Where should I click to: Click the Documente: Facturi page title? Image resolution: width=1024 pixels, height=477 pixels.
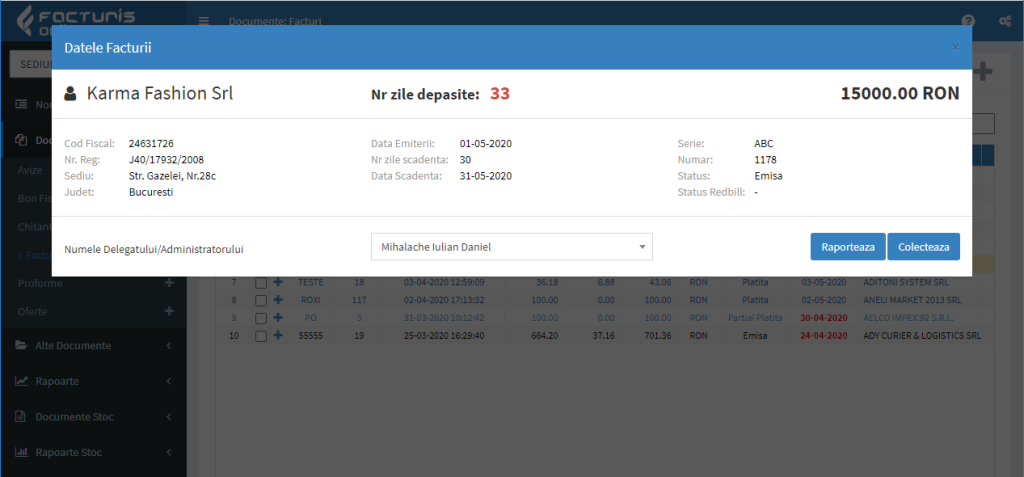[275, 21]
